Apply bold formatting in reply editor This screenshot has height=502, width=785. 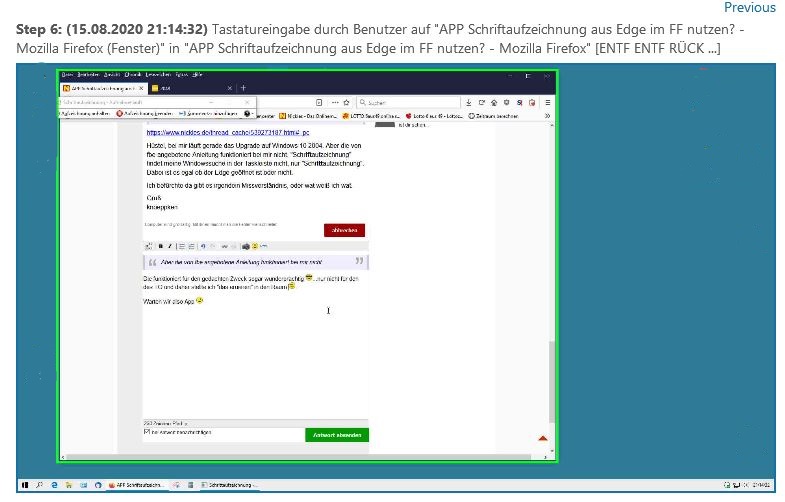coord(160,246)
